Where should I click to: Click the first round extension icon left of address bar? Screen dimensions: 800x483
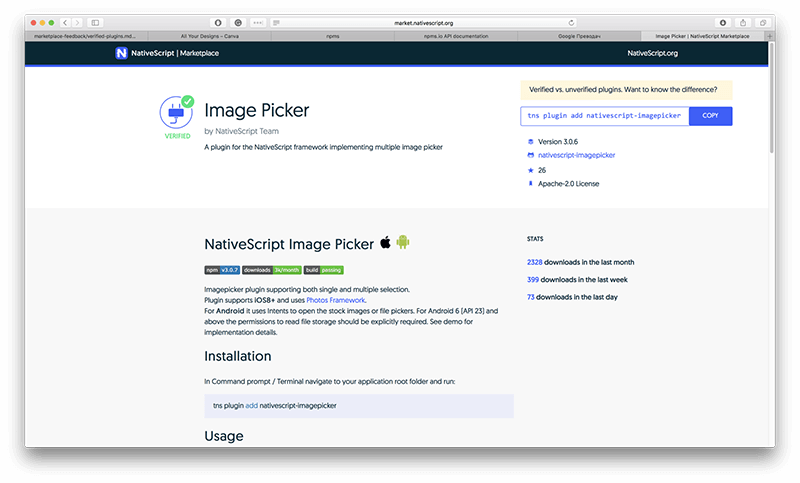point(218,22)
